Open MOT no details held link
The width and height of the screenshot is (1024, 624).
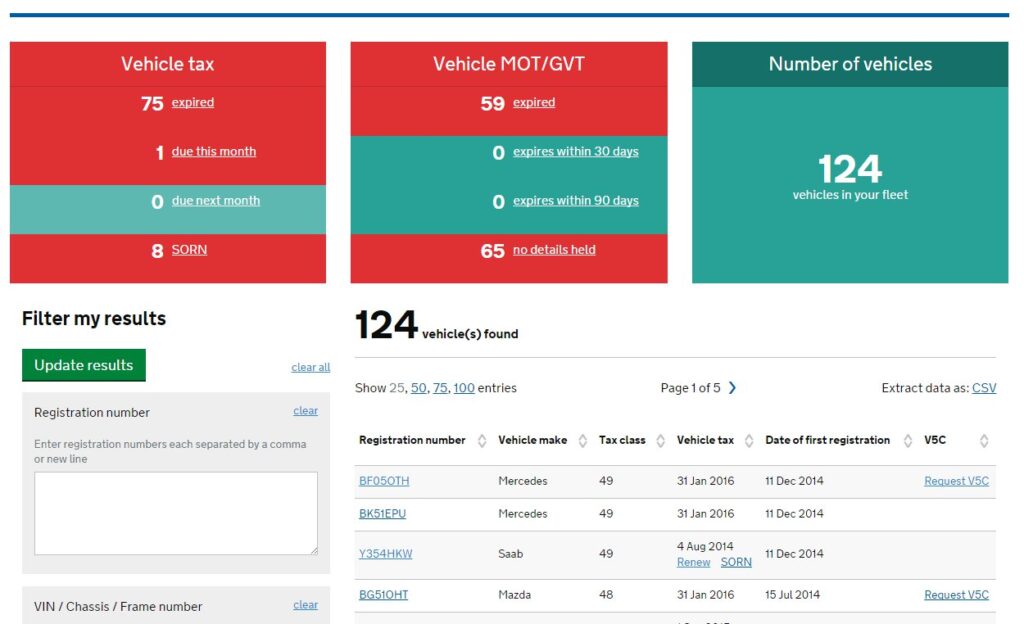554,250
